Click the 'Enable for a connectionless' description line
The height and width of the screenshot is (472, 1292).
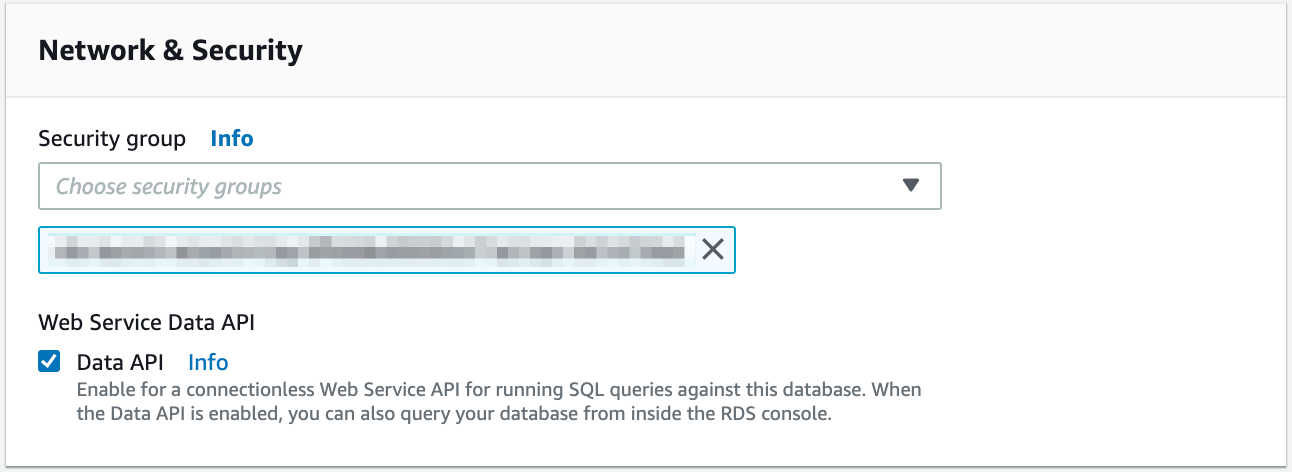tap(200, 388)
